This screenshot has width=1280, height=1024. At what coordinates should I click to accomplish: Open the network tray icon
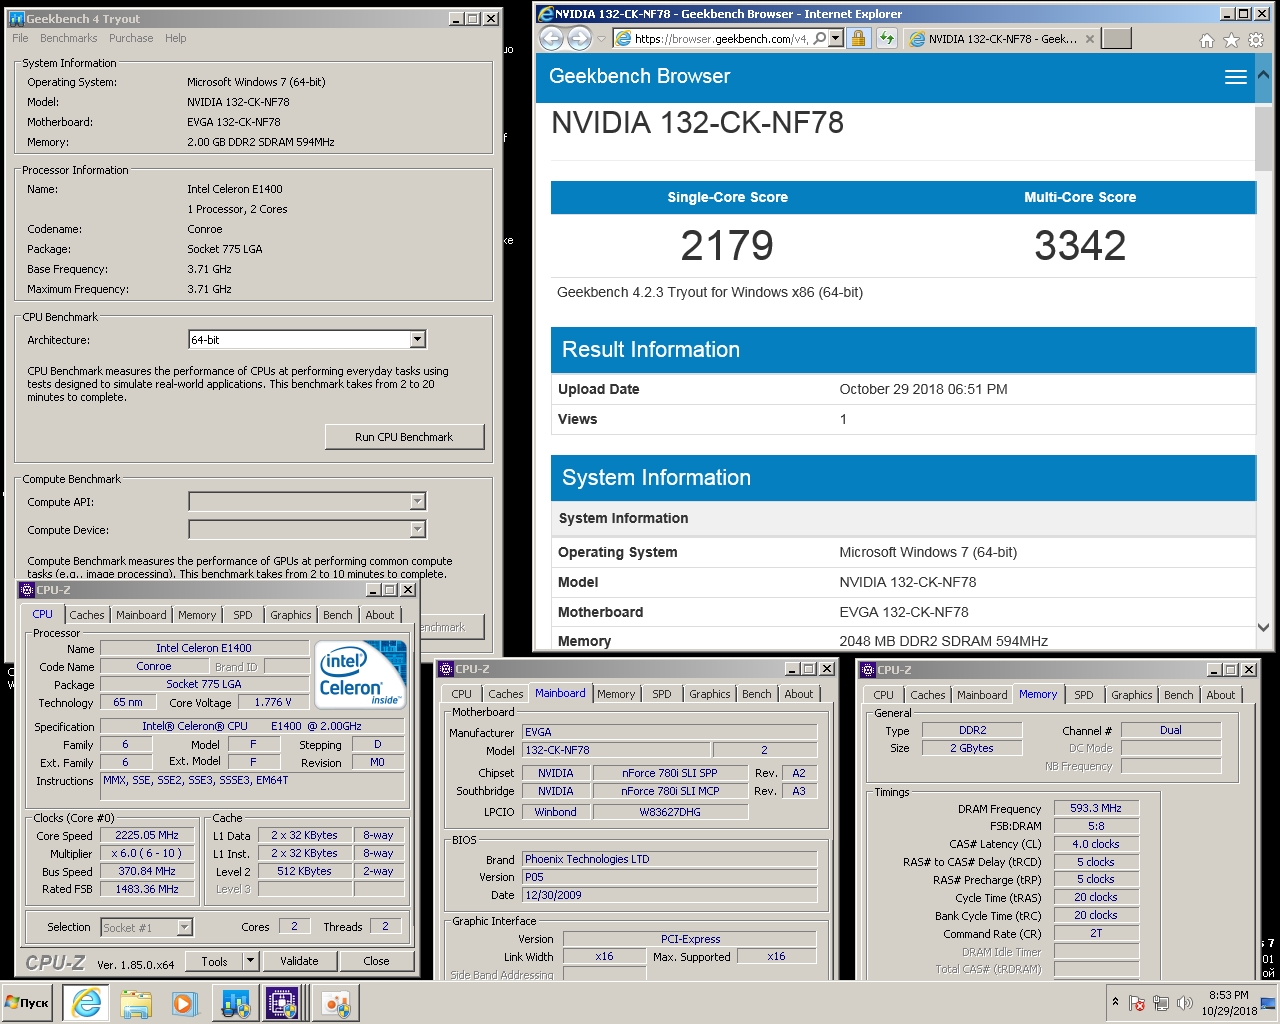pos(1161,1003)
